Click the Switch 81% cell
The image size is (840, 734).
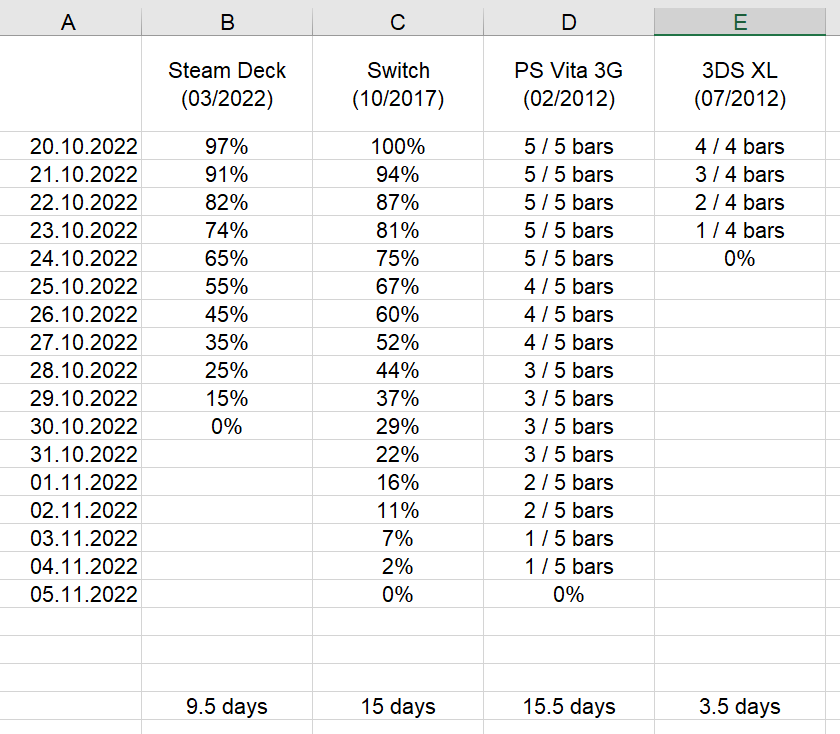click(x=398, y=230)
